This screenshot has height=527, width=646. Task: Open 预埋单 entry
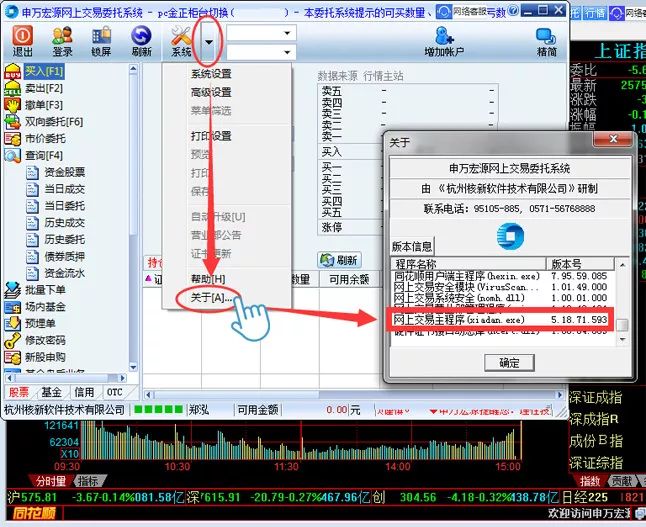point(40,323)
